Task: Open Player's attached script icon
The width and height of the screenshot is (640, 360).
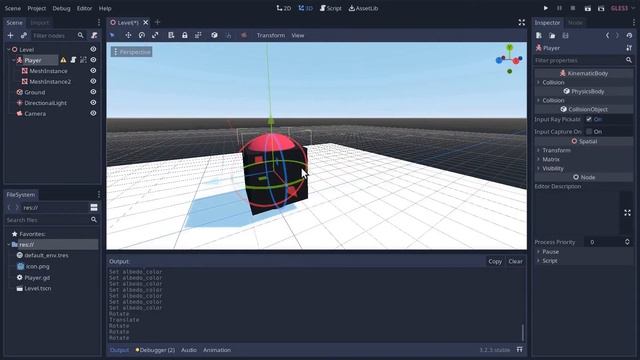Action: pos(73,60)
